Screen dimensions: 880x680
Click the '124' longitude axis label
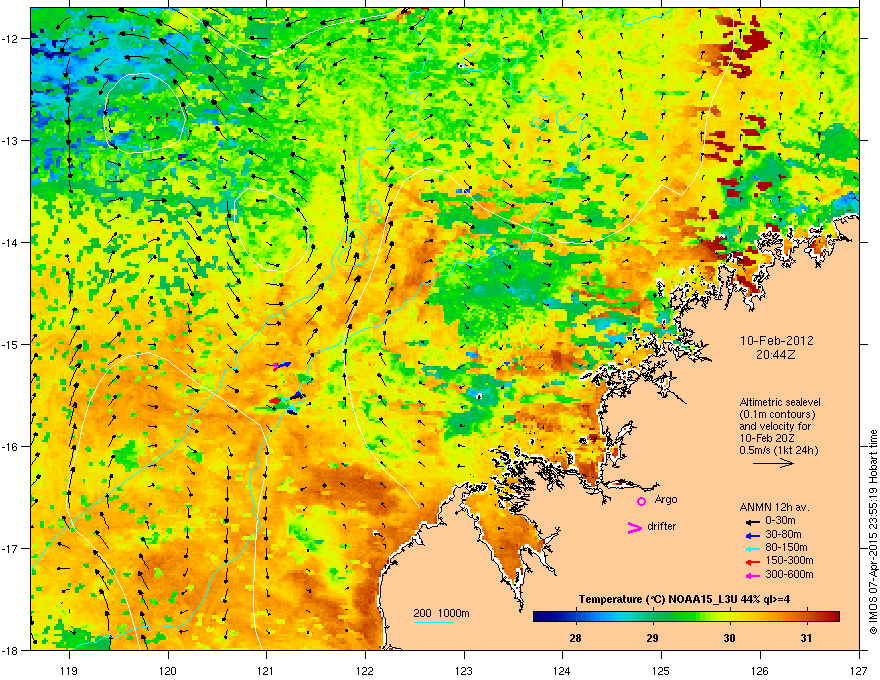point(562,670)
